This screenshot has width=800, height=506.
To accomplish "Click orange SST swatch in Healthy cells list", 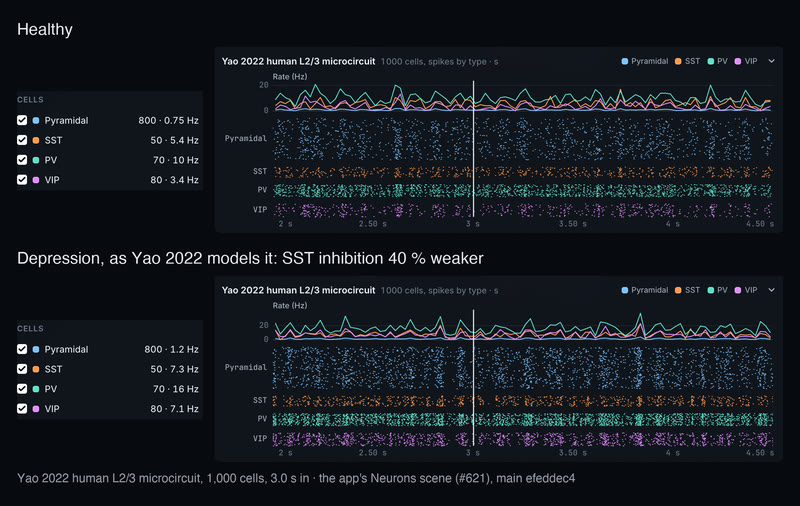I will coord(36,140).
